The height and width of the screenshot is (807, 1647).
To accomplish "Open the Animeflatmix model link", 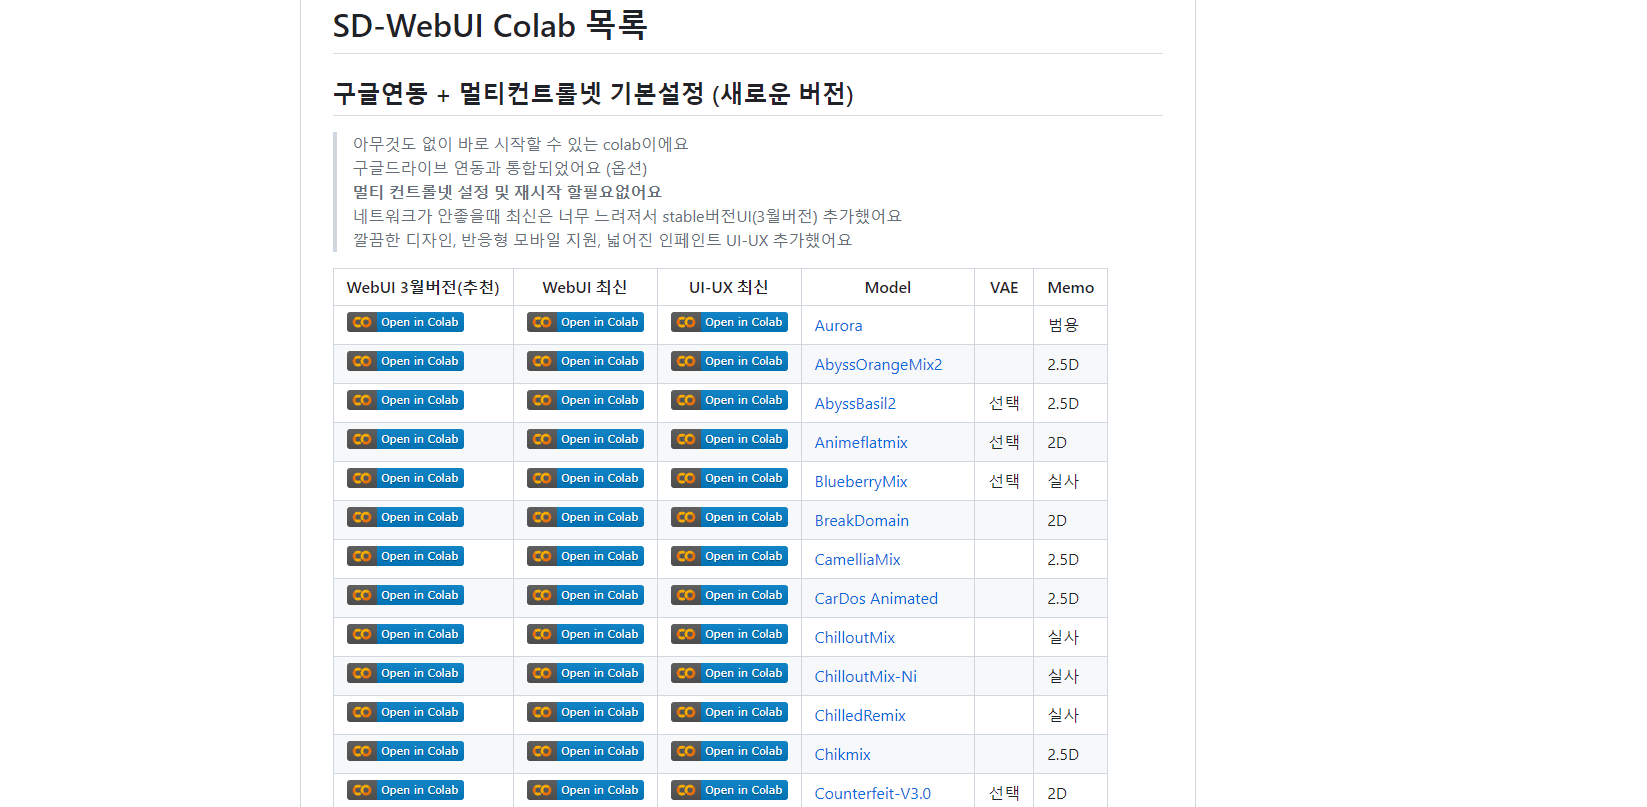I will coord(861,442).
